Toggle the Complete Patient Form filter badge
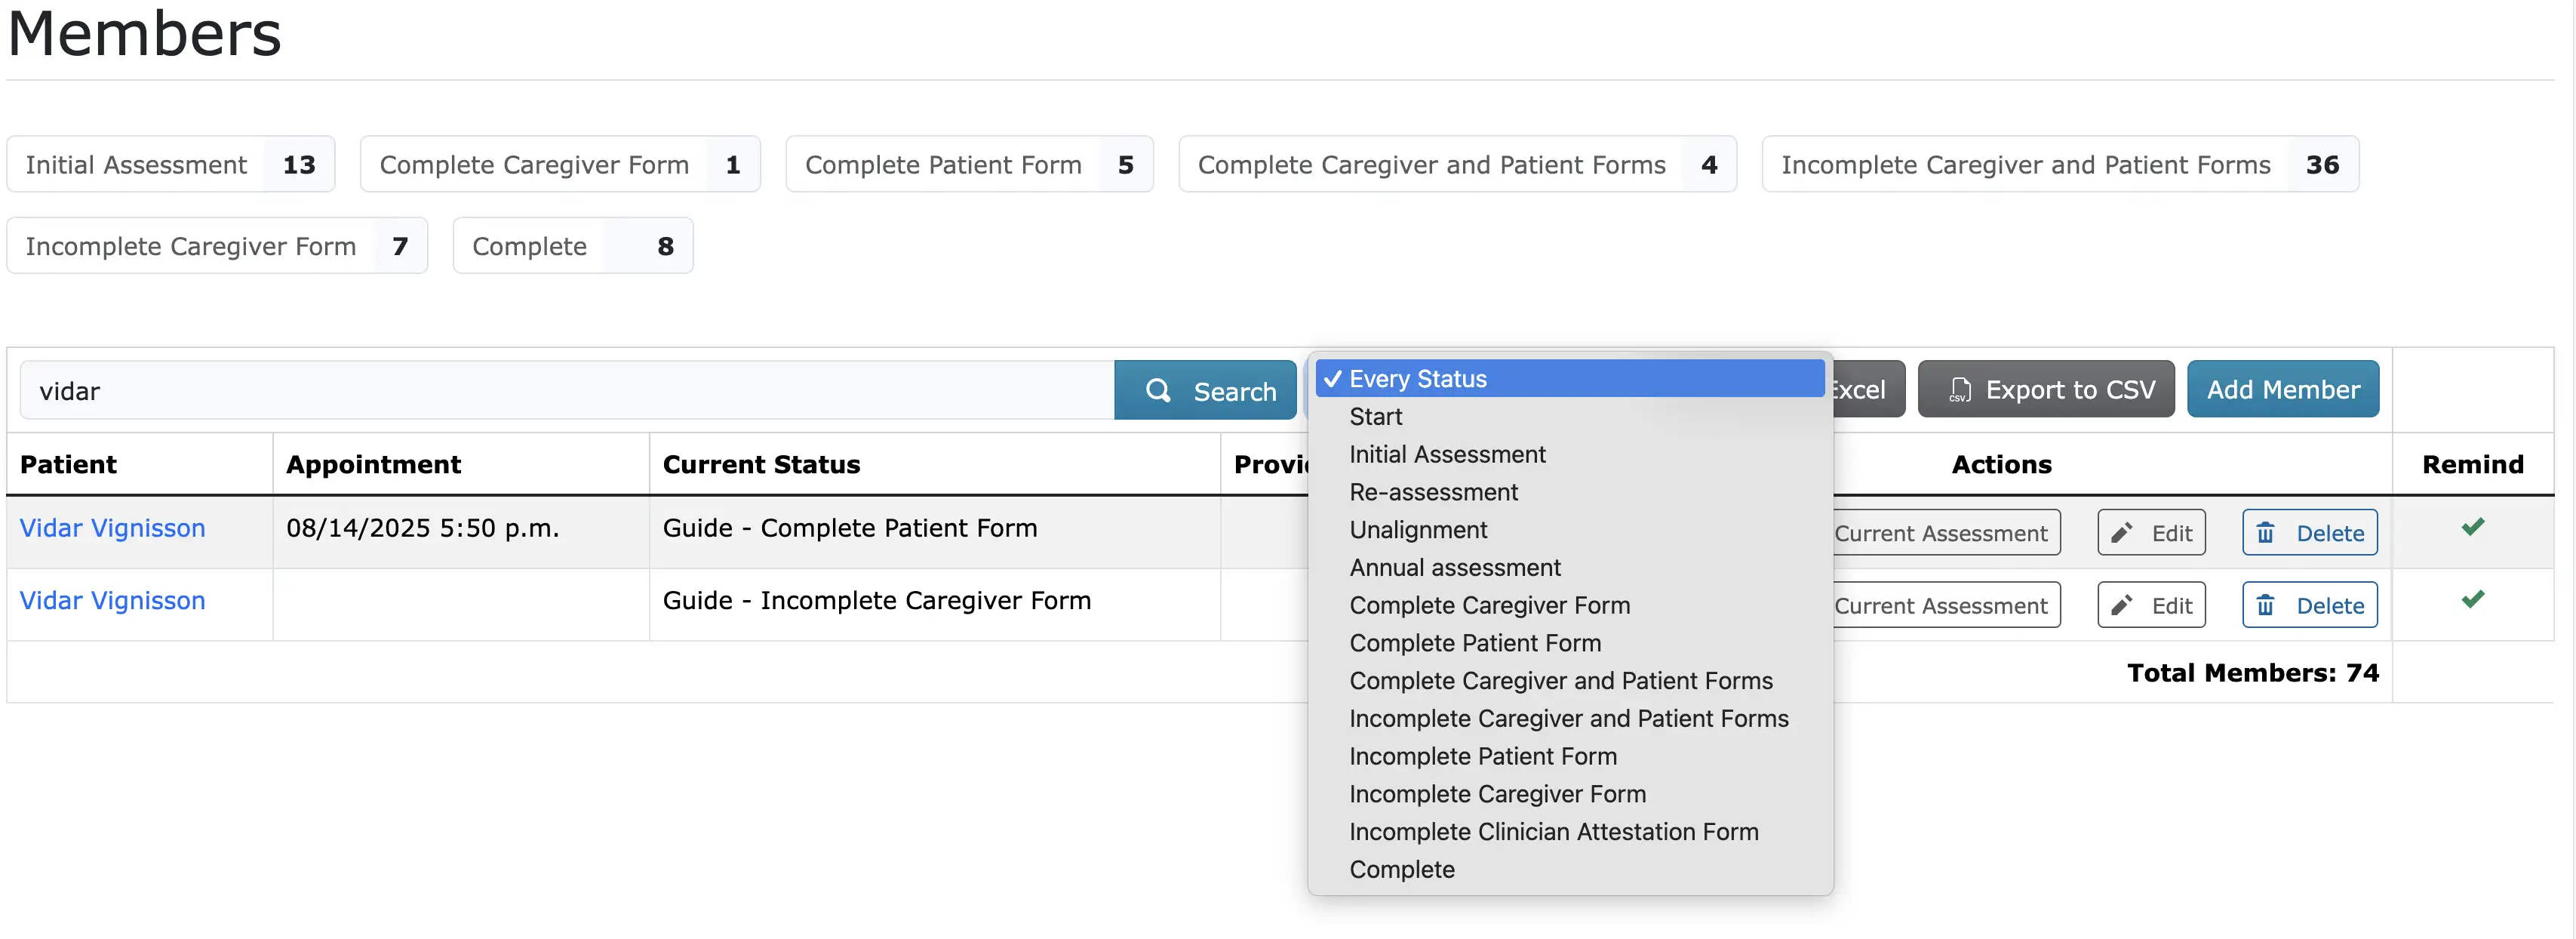 coord(969,165)
